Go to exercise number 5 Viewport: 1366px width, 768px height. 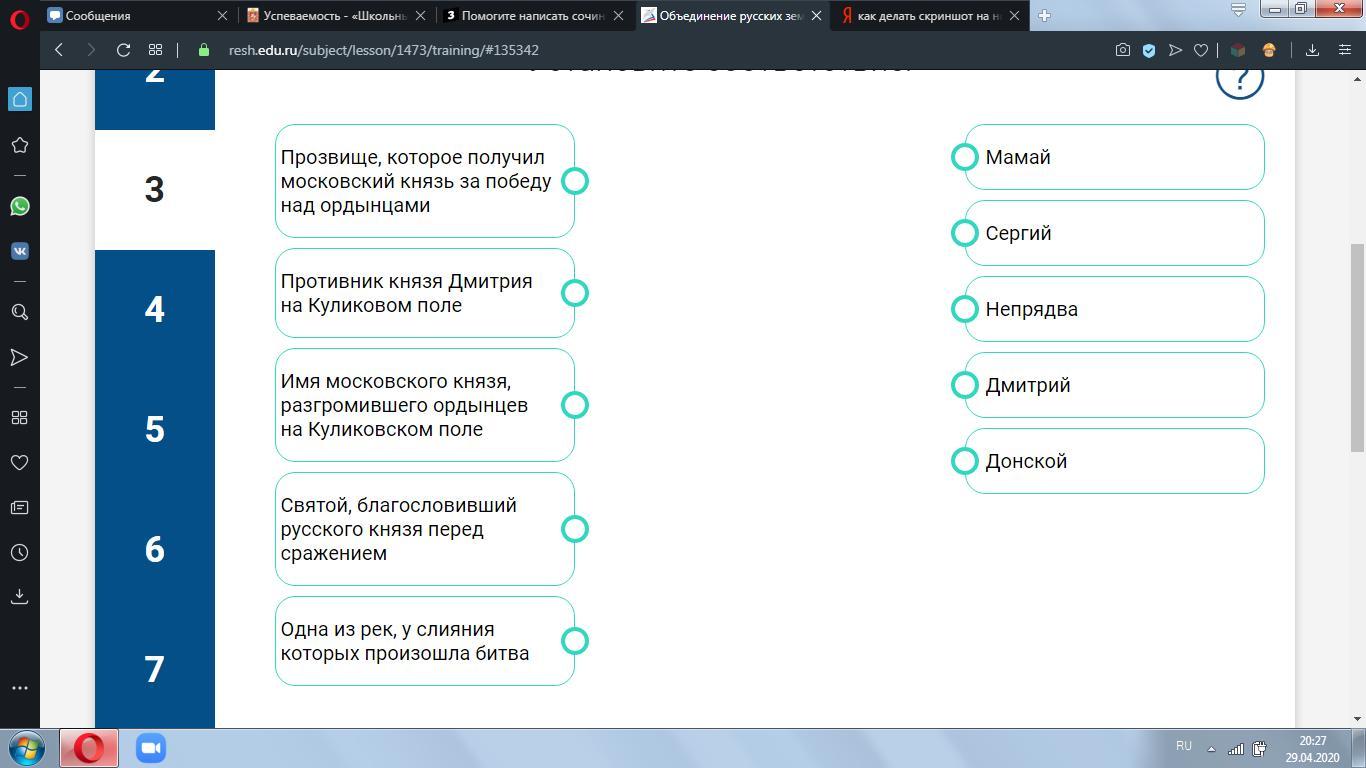point(154,429)
